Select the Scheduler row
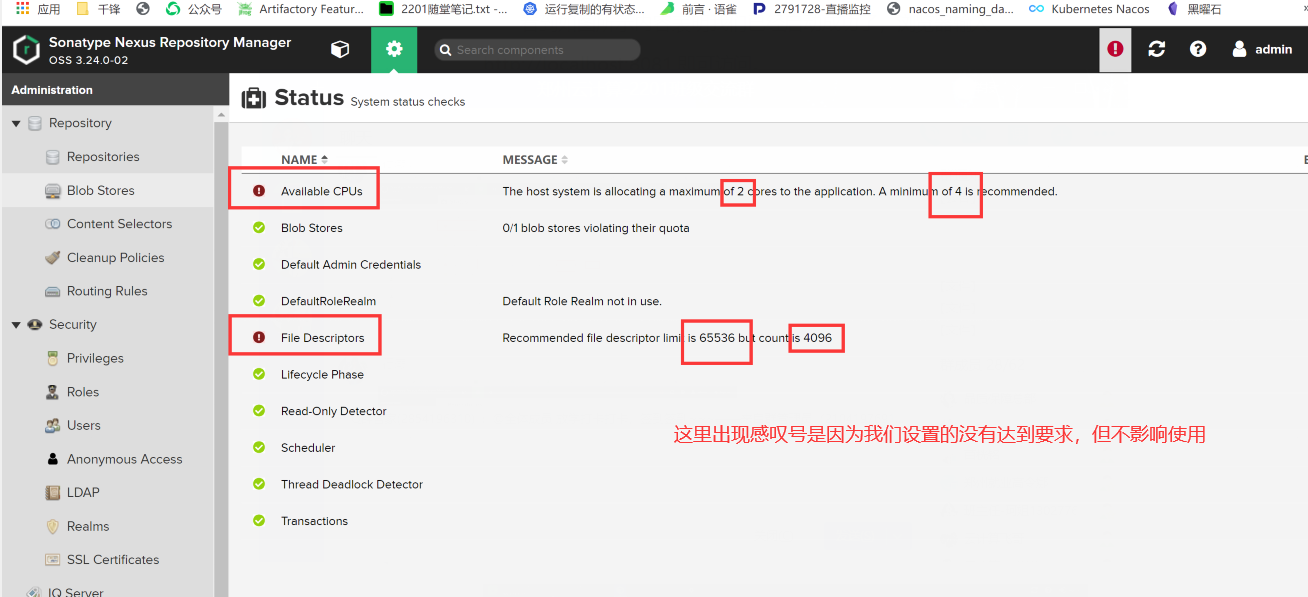The image size is (1308, 597). coord(767,448)
